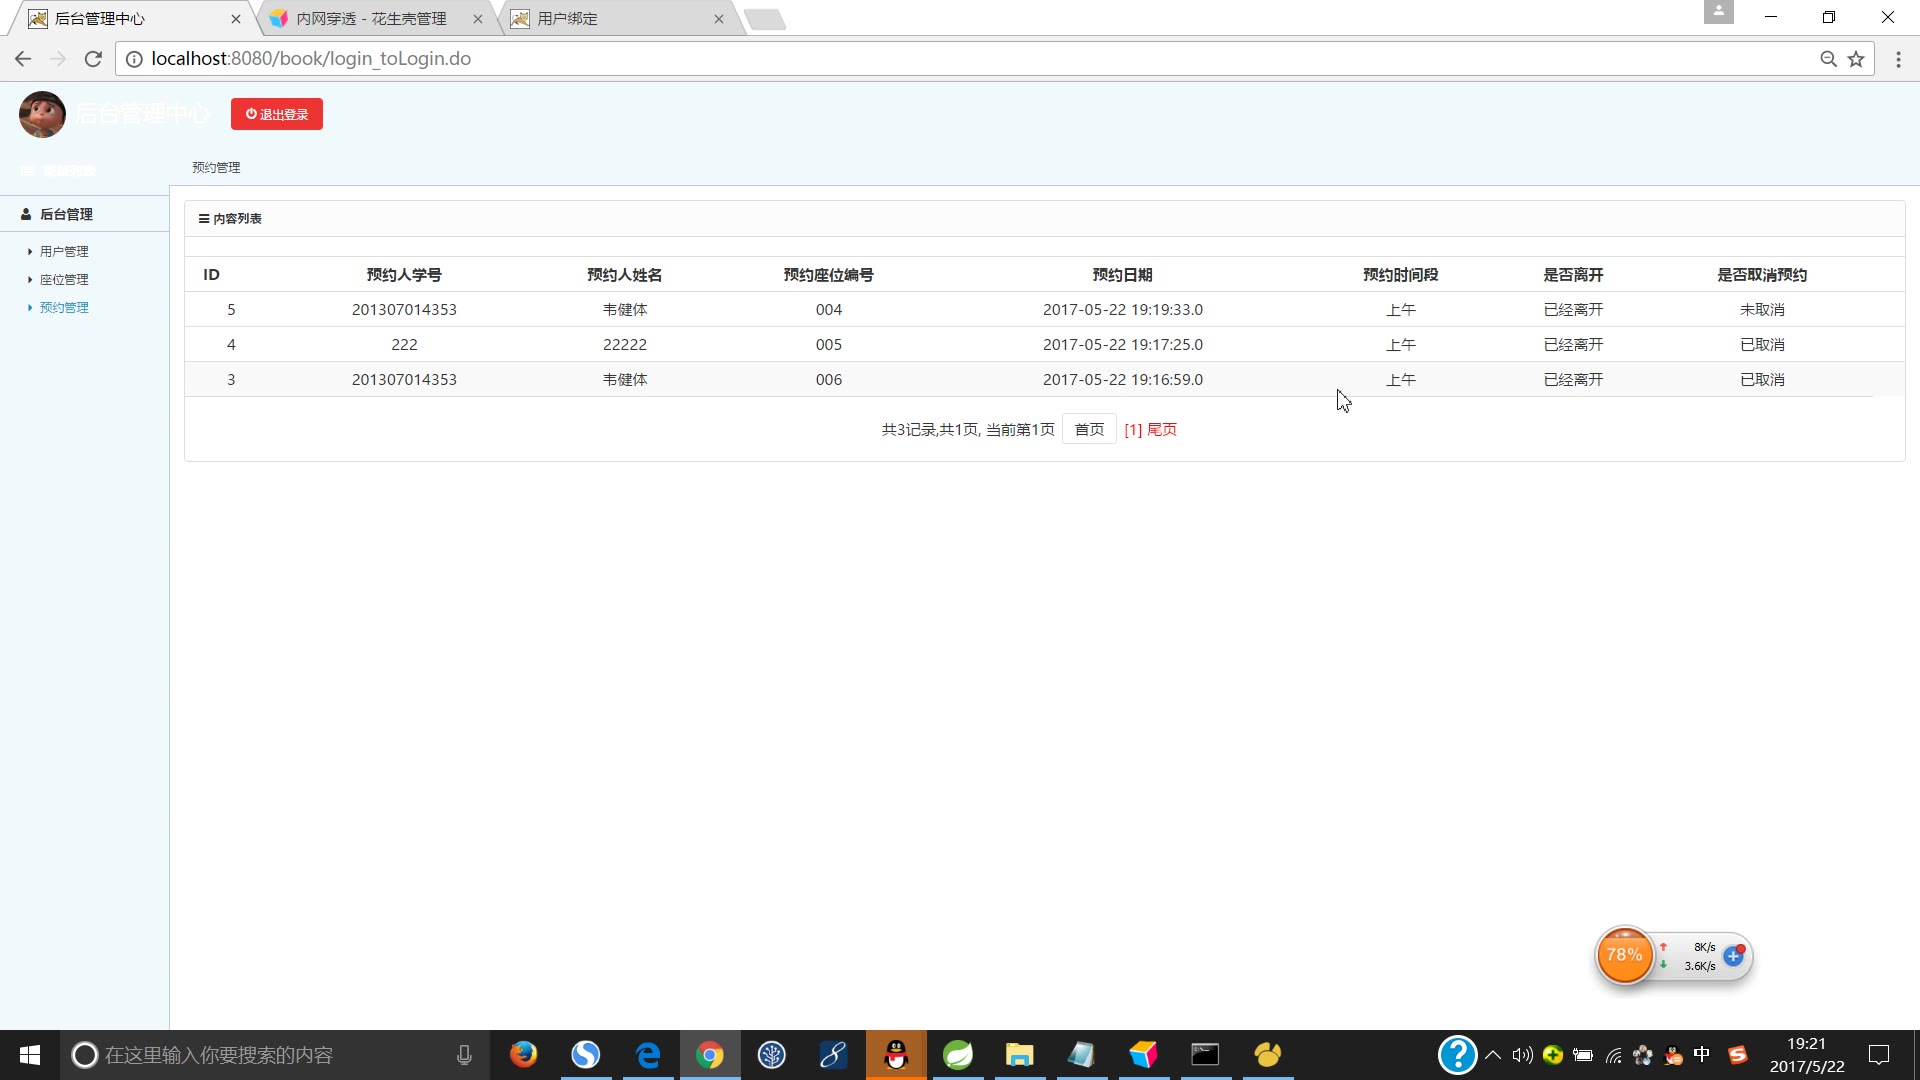Click seat number 006 cell
This screenshot has height=1080, width=1920.
tap(829, 379)
